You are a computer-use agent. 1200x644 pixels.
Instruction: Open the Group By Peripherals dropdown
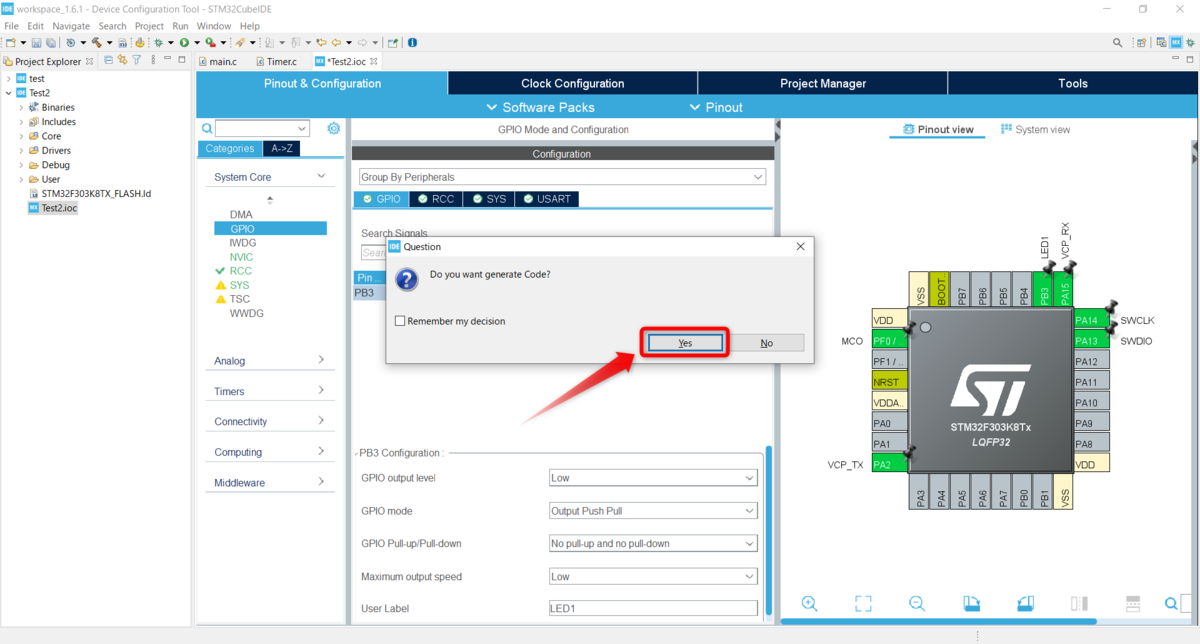(x=562, y=177)
